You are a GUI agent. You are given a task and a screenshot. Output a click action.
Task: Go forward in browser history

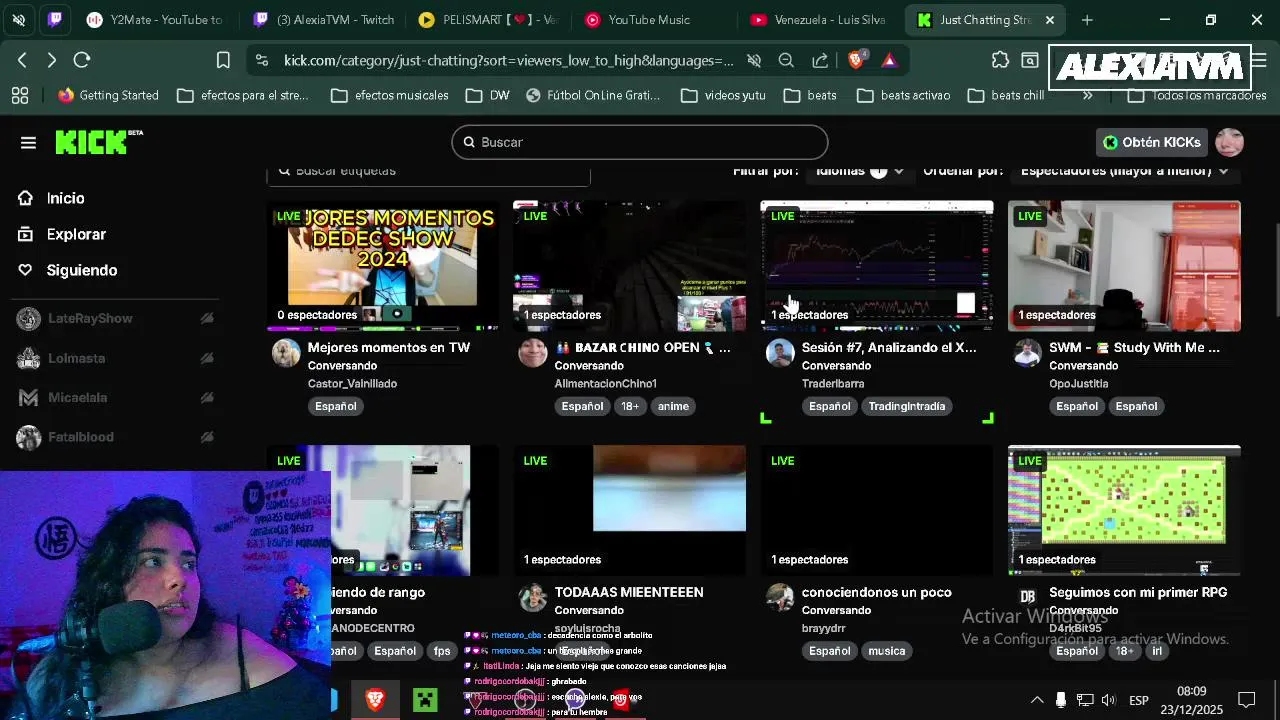point(52,60)
